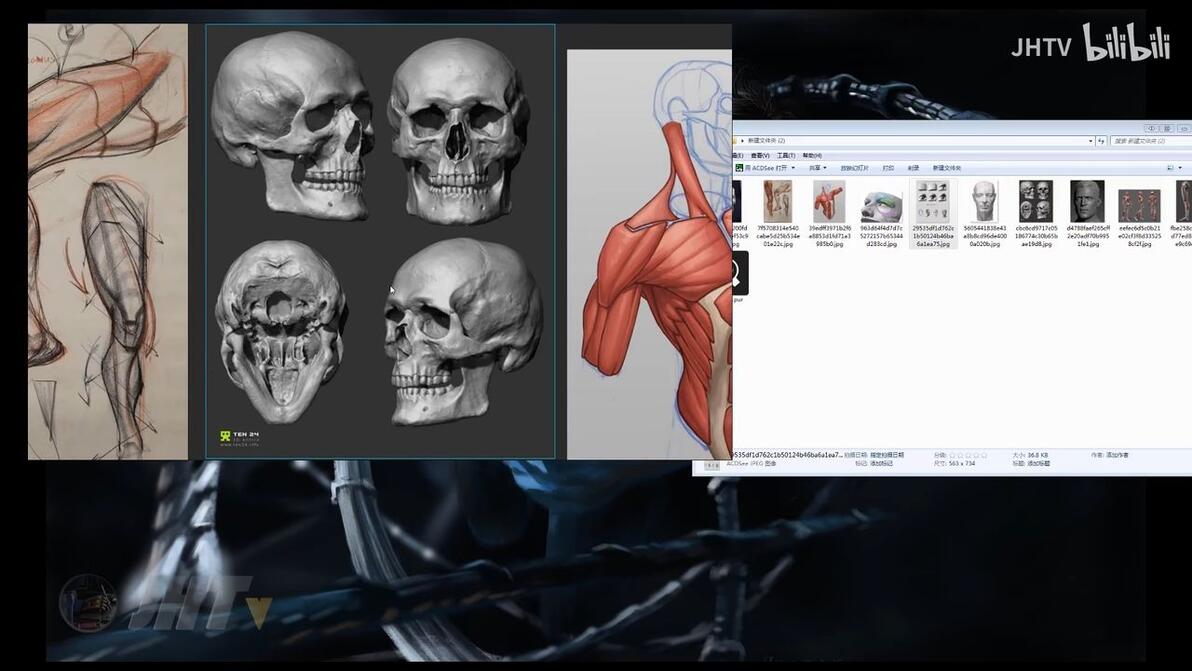Image resolution: width=1192 pixels, height=671 pixels.
Task: Click the 563 x 734 dimensions value
Action: pyautogui.click(x=962, y=464)
